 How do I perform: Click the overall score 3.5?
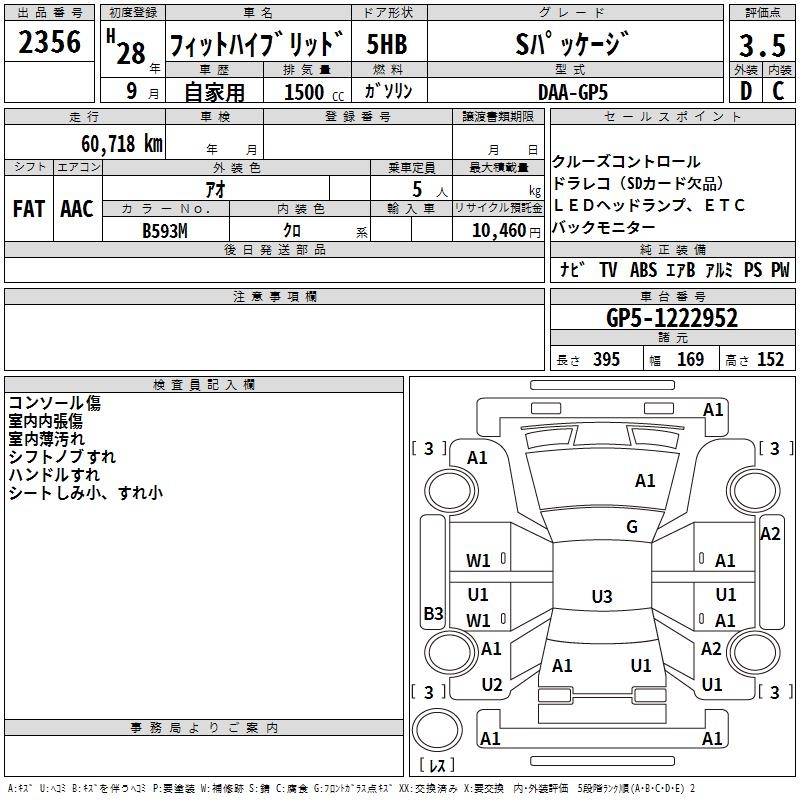(x=762, y=45)
